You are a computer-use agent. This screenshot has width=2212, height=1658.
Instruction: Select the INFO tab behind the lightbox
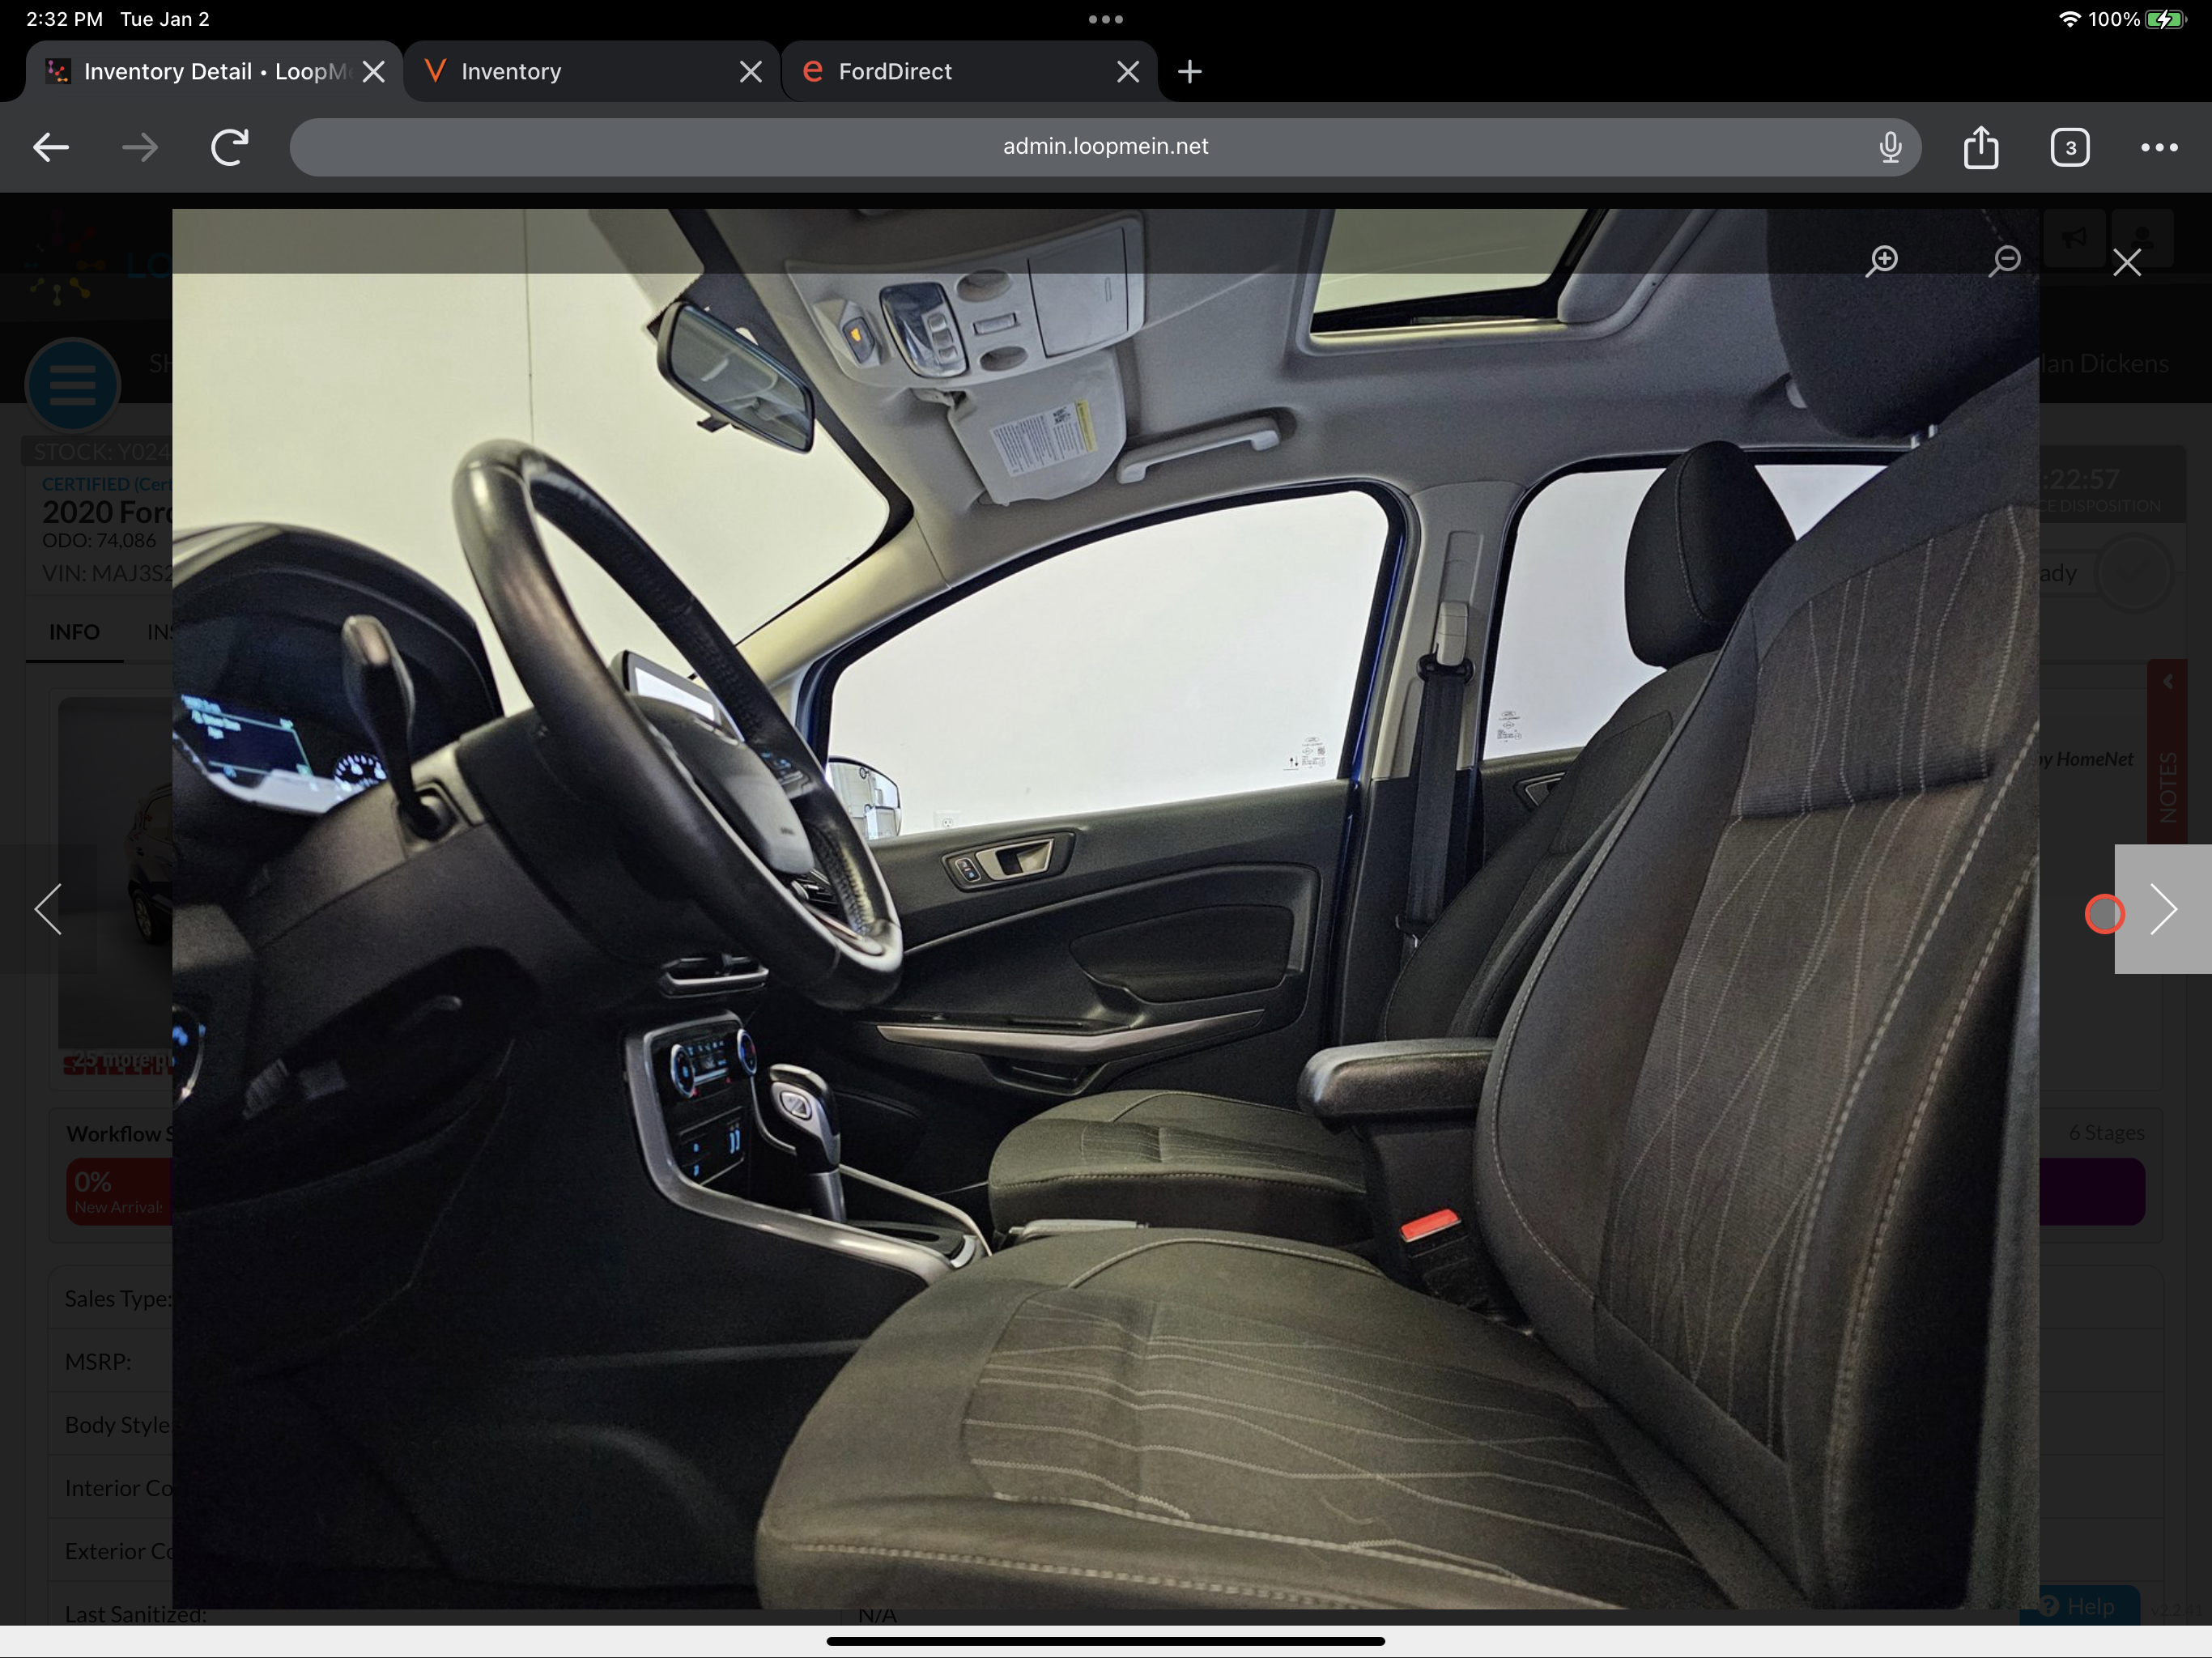[74, 633]
